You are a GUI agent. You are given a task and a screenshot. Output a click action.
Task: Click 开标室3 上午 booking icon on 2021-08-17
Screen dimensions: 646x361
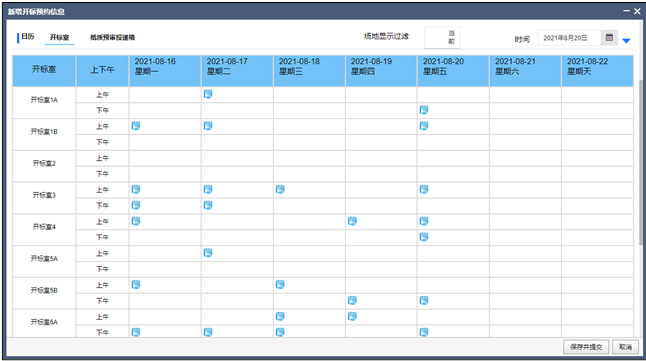coord(208,189)
